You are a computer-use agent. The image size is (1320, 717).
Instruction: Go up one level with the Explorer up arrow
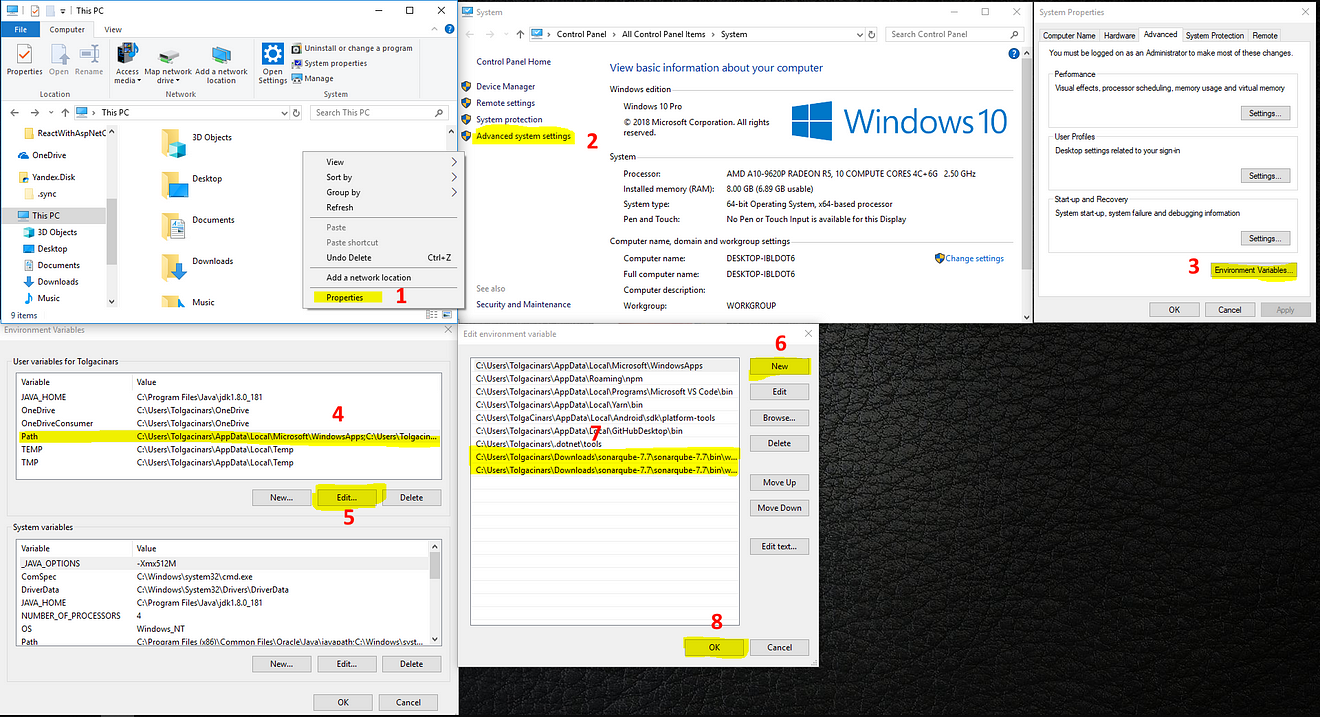[65, 113]
